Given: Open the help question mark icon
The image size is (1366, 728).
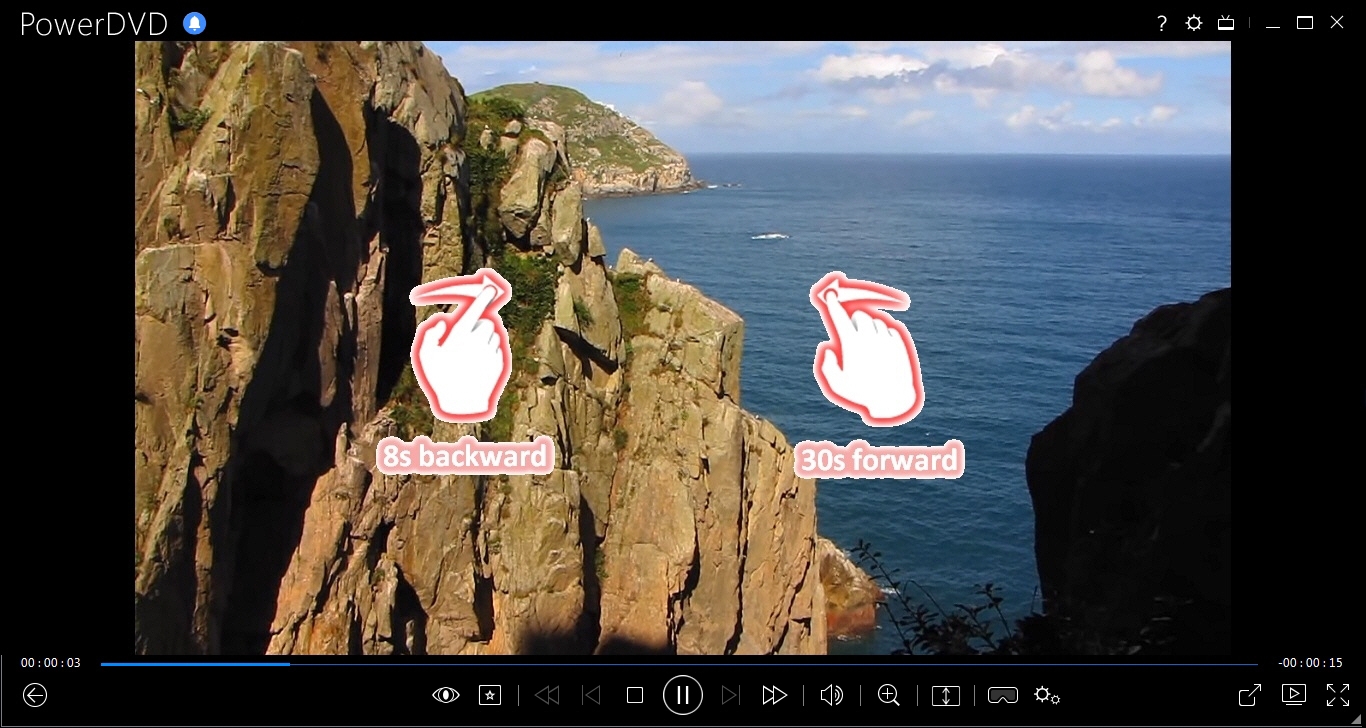Looking at the screenshot, I should [x=1161, y=24].
